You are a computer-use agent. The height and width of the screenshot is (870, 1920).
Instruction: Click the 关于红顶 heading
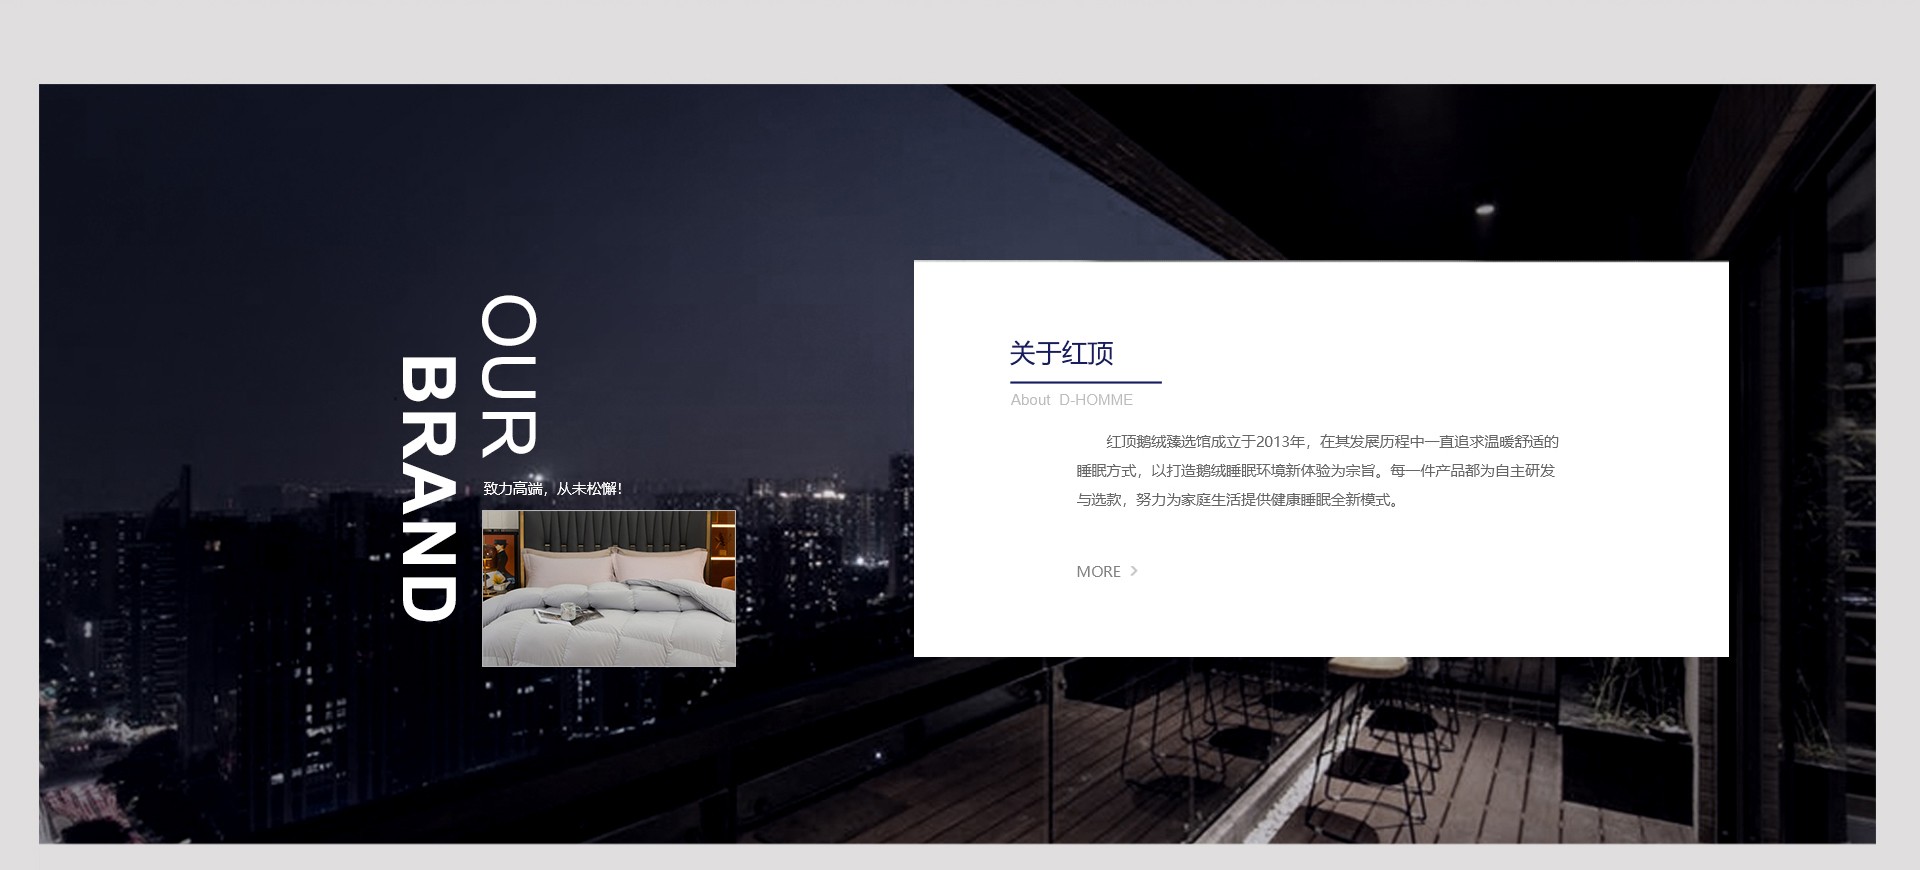[x=1061, y=353]
